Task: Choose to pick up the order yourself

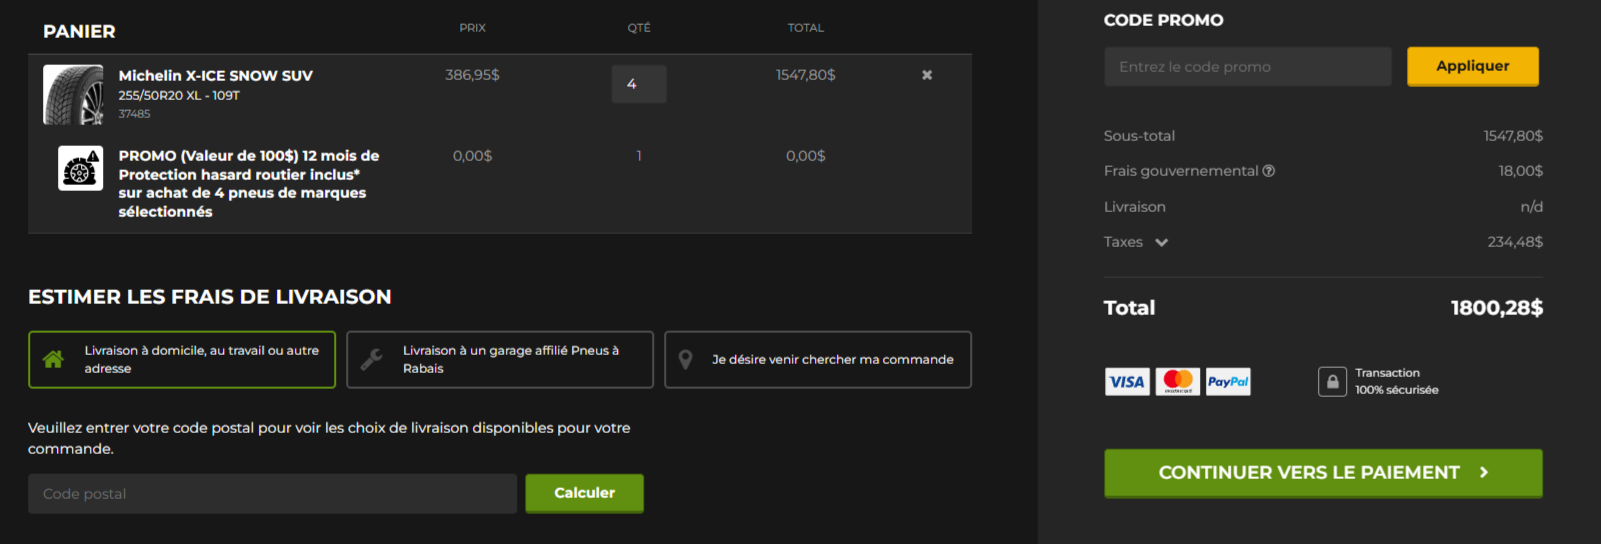Action: [x=818, y=360]
